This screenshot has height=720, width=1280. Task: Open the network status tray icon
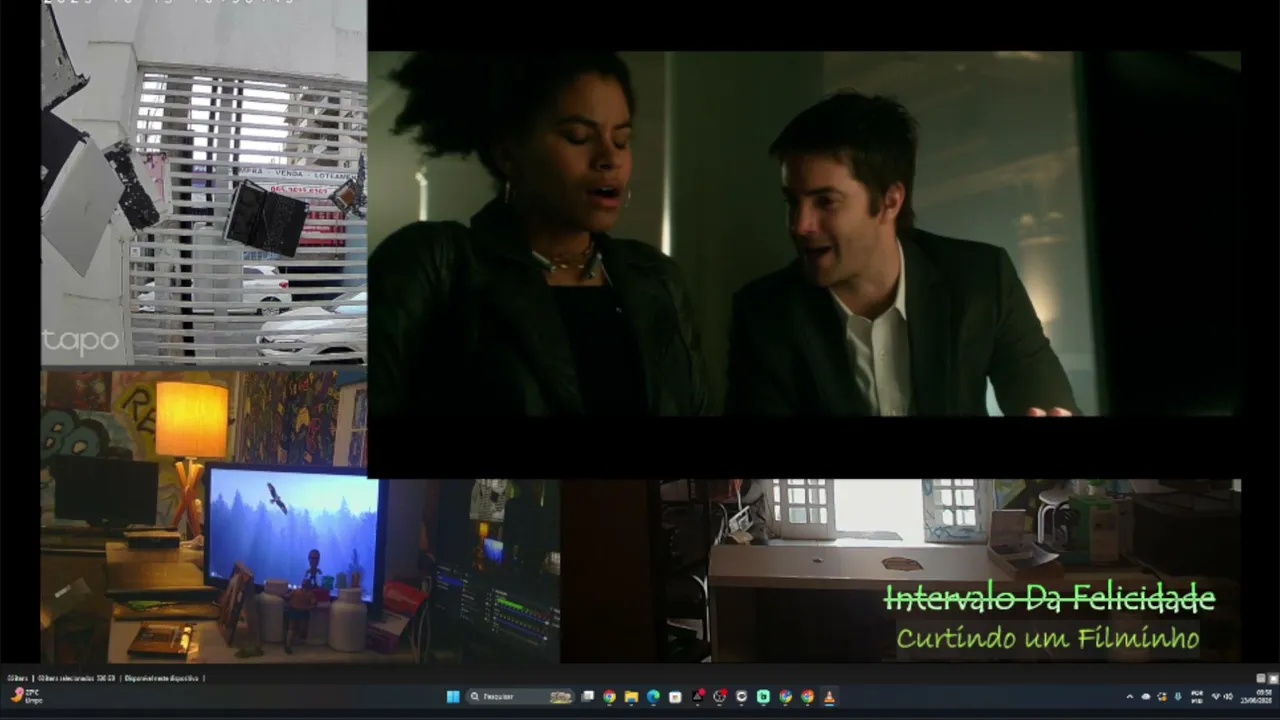tap(1216, 697)
